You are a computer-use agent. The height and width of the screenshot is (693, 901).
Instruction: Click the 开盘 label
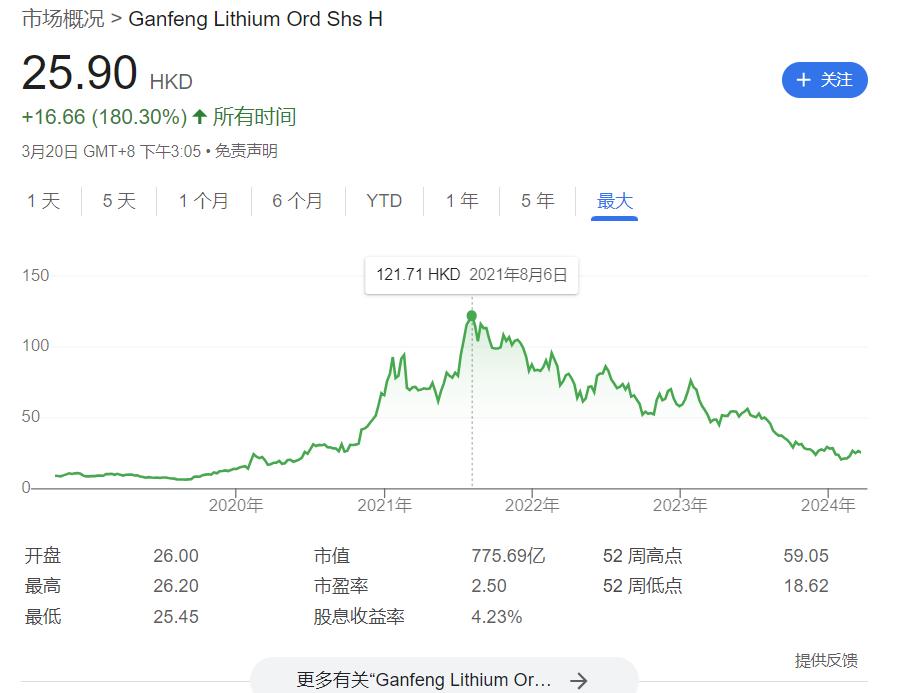(x=43, y=556)
